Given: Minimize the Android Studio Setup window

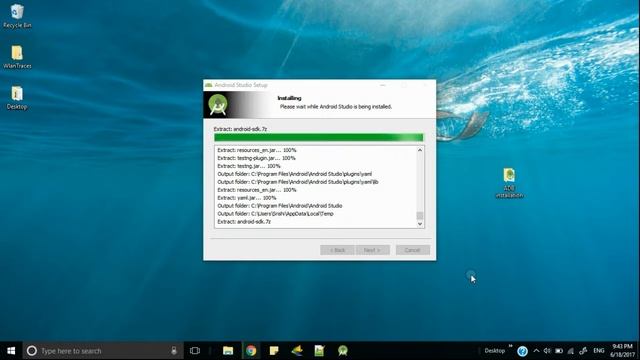Looking at the screenshot, I should (x=382, y=85).
